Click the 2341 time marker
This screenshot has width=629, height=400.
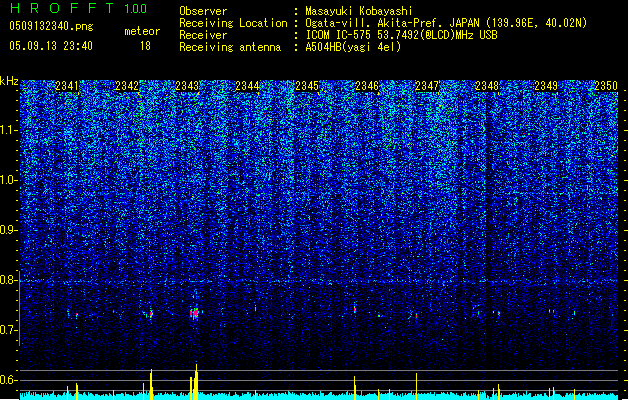coord(67,86)
